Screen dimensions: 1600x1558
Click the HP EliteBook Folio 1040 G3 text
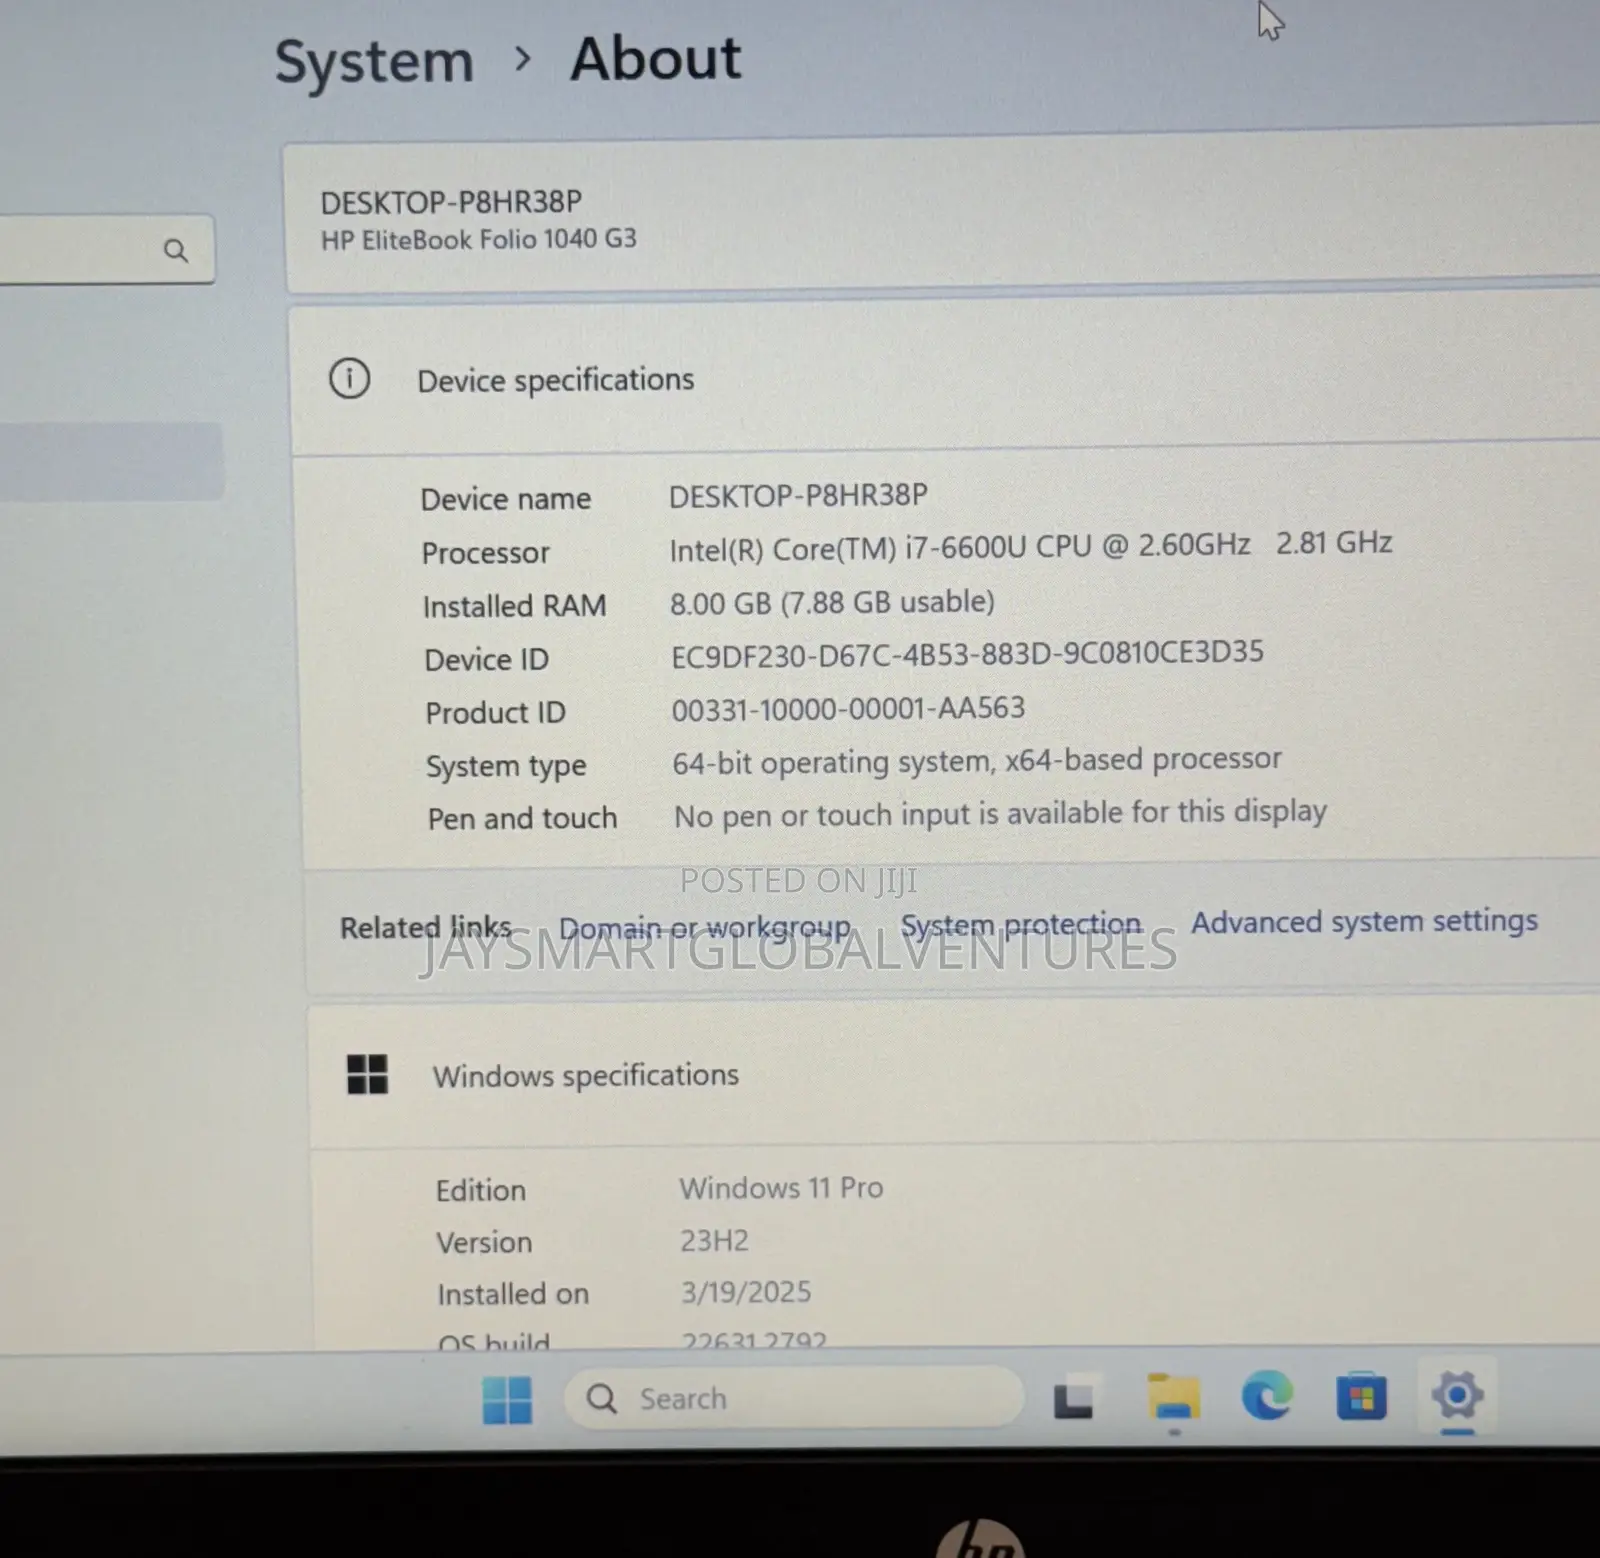[x=478, y=240]
